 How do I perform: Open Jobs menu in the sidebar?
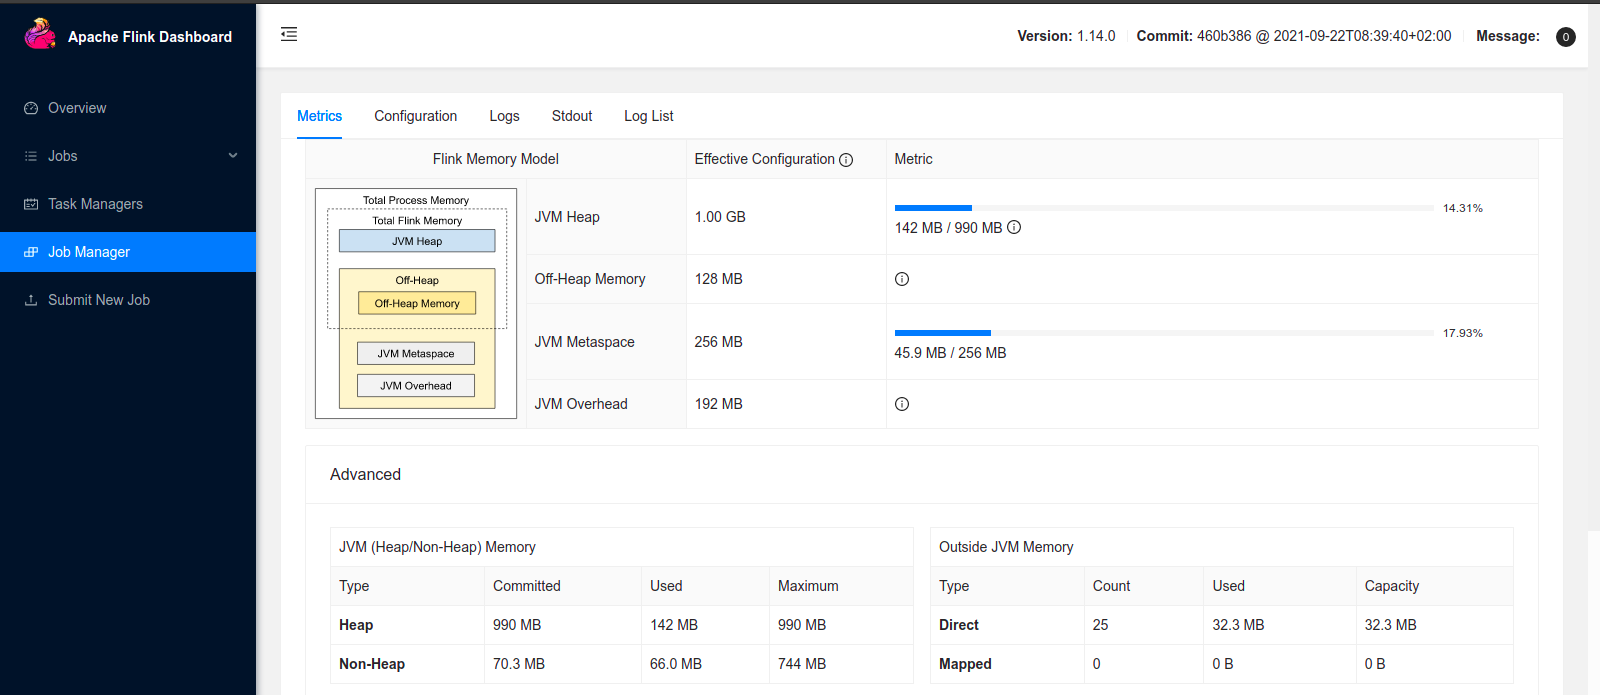pos(128,156)
